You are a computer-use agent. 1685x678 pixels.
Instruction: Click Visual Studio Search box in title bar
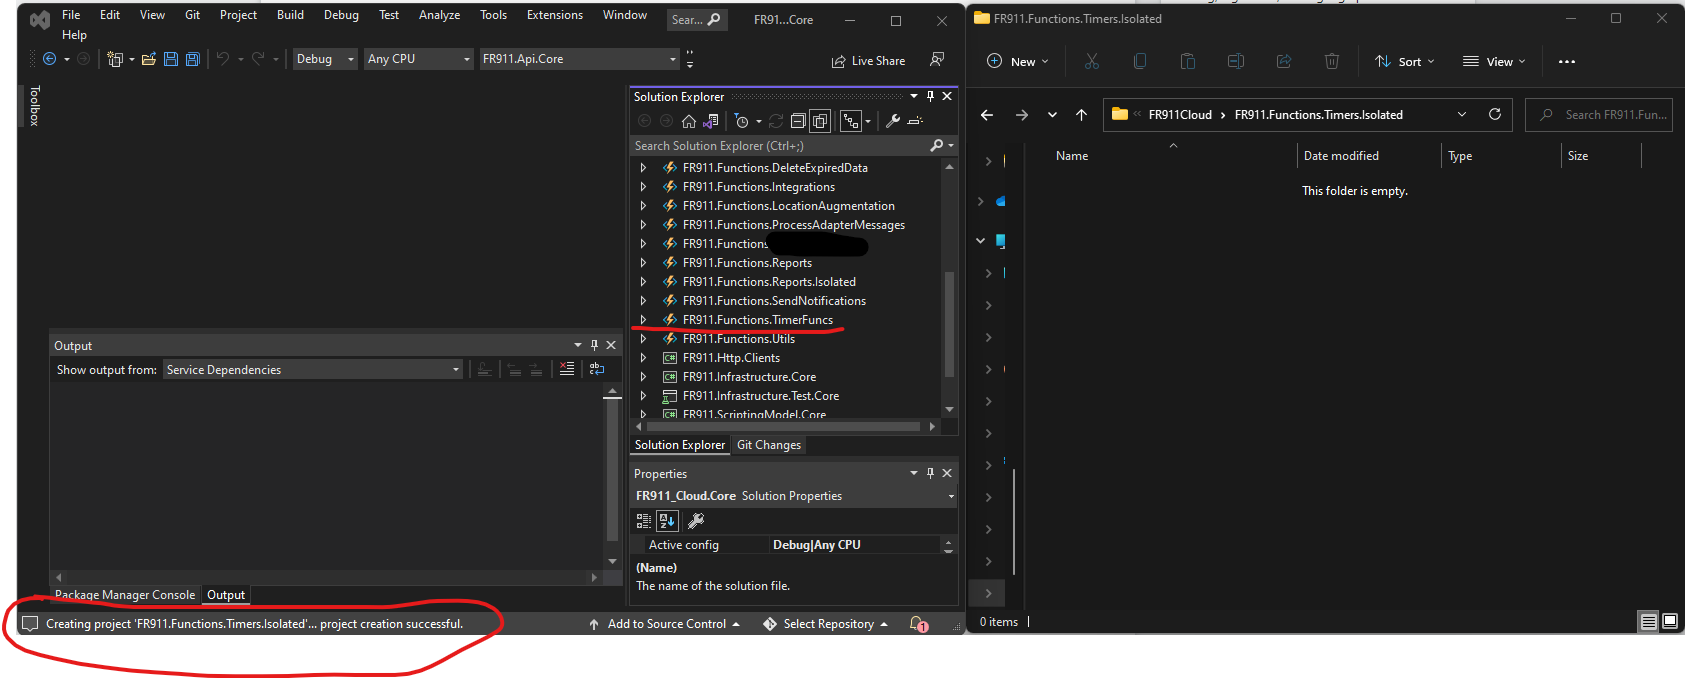coord(697,19)
